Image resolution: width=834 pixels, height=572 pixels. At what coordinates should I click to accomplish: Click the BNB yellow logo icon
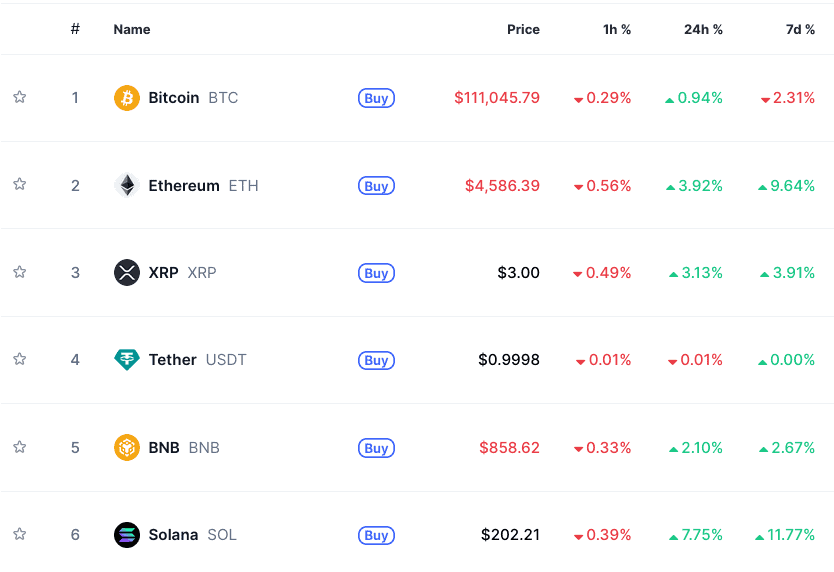127,447
